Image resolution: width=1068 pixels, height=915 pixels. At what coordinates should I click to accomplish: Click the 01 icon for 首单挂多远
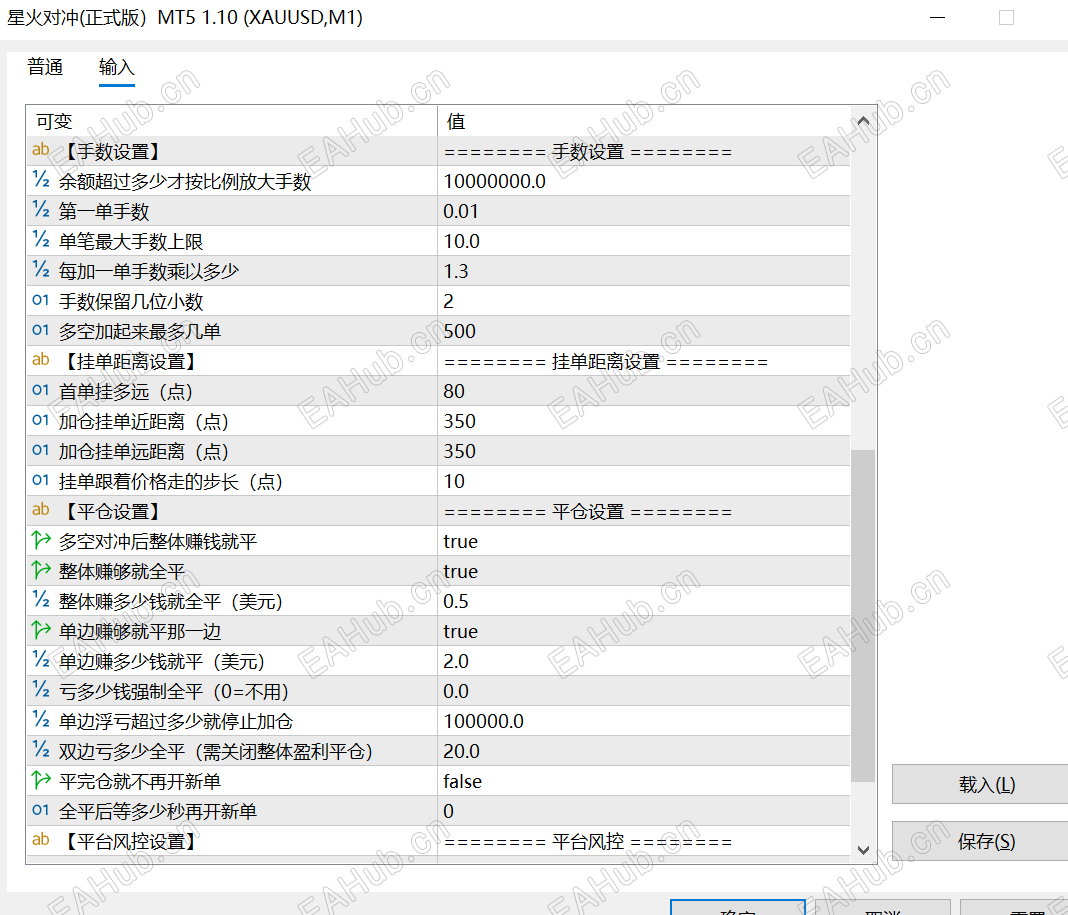click(41, 390)
